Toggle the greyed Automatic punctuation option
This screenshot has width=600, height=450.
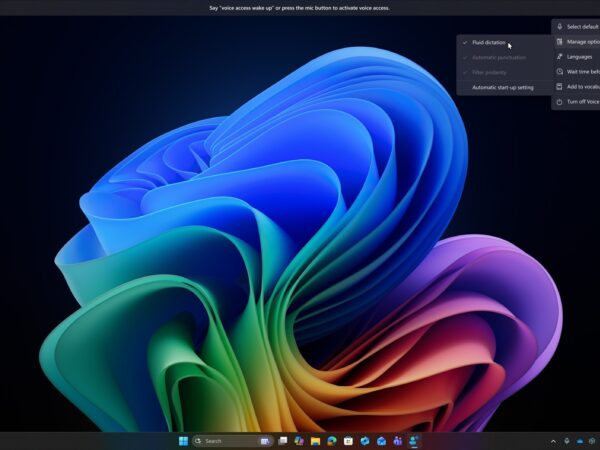[497, 58]
